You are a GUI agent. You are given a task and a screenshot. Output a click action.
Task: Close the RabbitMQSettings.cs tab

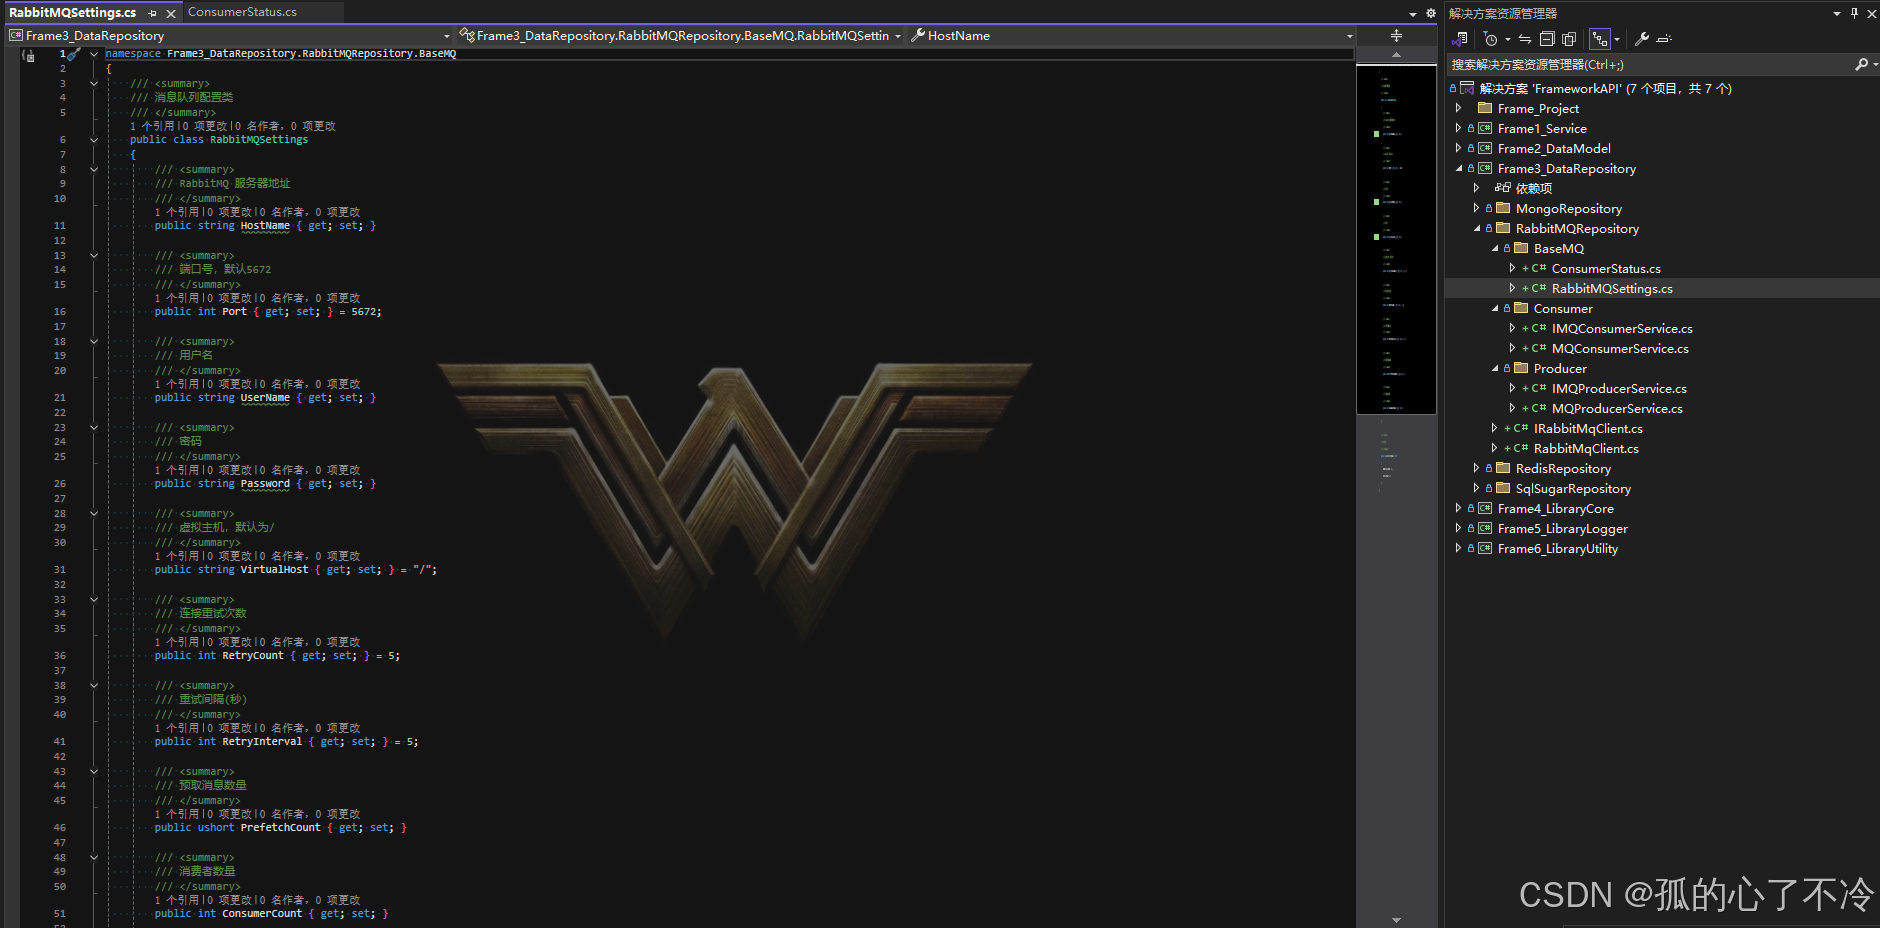[x=171, y=13]
